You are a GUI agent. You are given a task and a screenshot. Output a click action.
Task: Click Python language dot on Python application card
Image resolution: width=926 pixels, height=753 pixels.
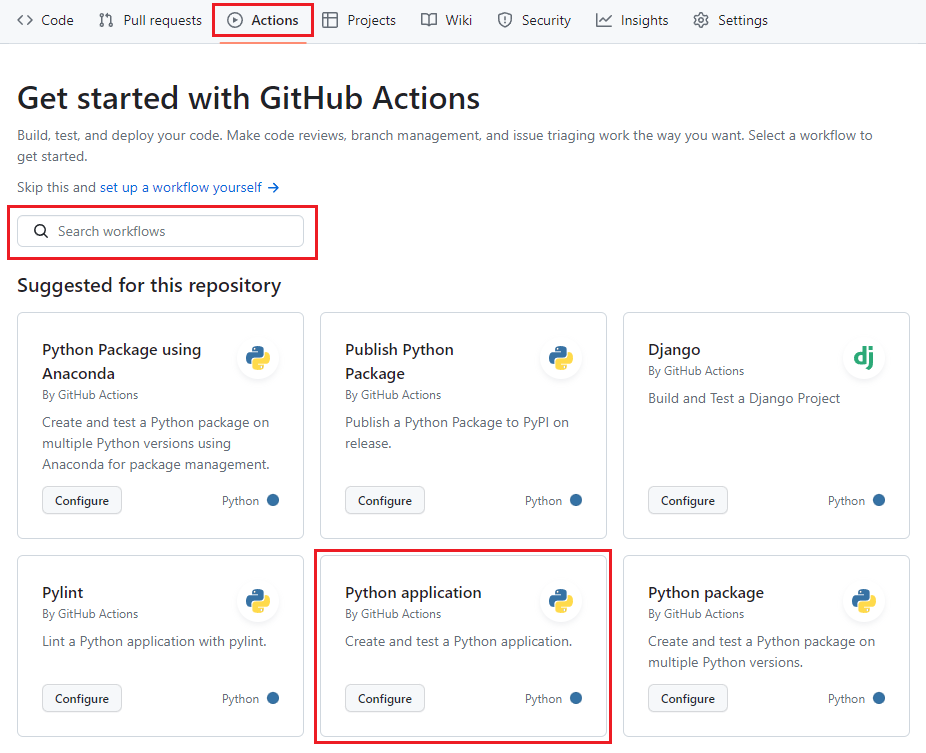(x=576, y=698)
